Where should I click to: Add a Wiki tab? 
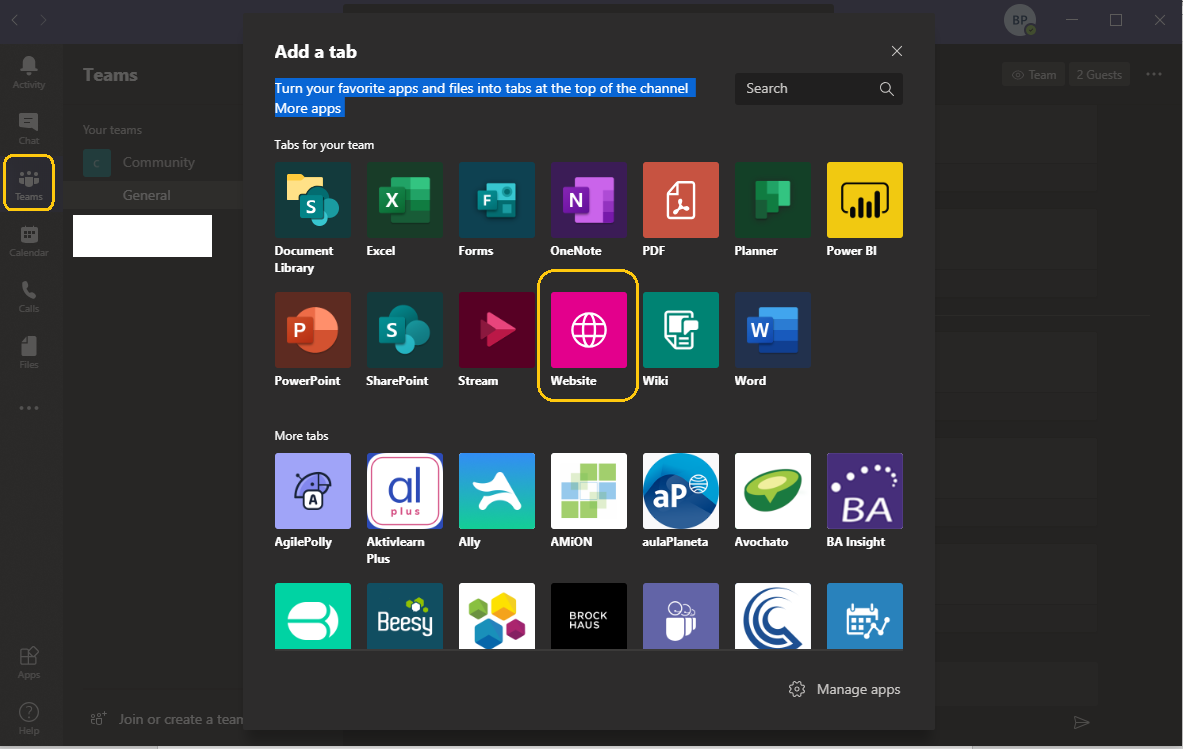coord(681,330)
